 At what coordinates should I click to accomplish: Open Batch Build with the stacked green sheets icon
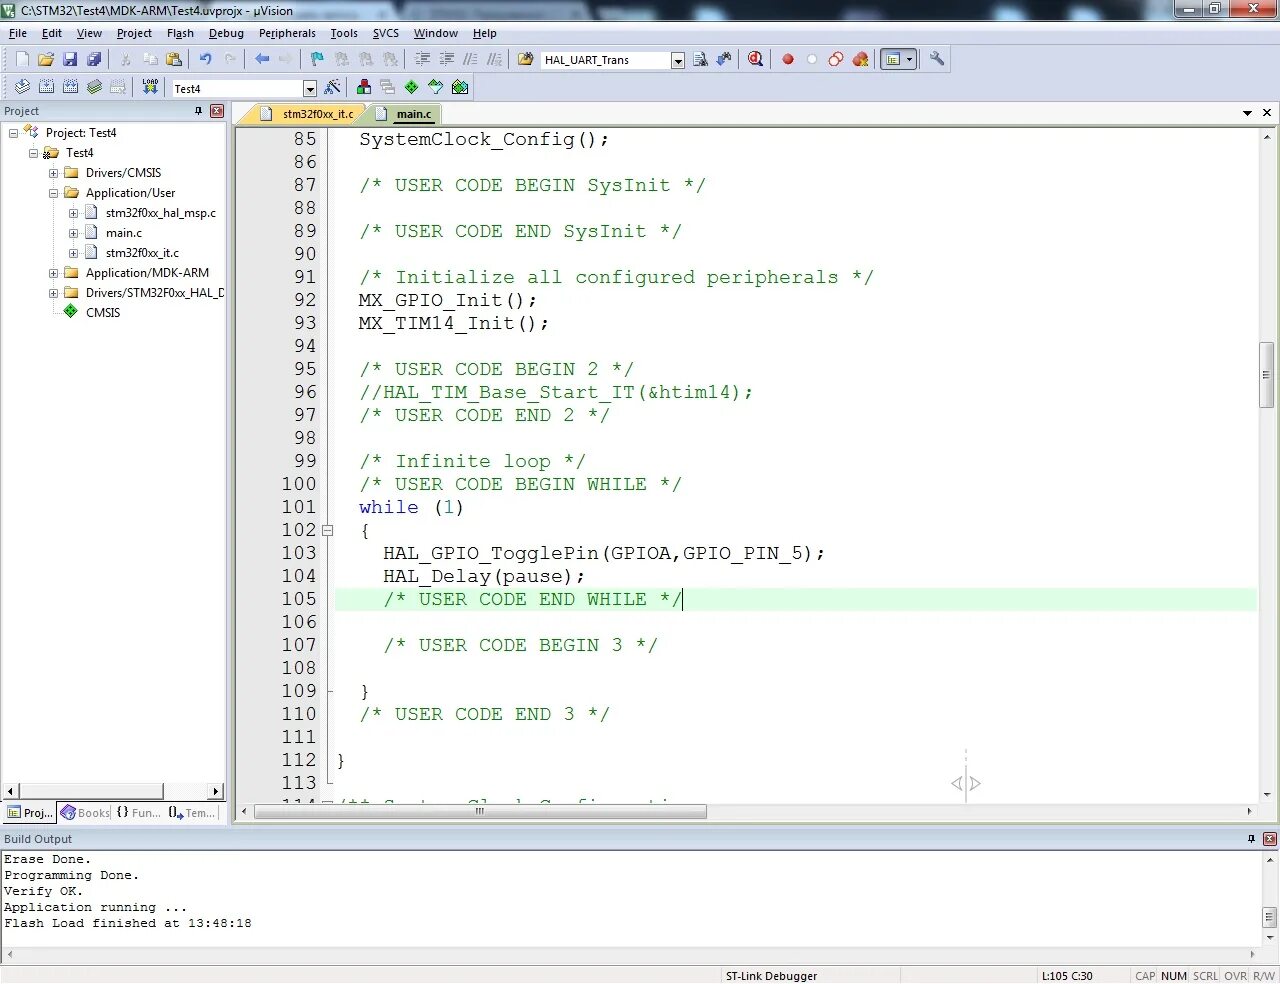[94, 87]
